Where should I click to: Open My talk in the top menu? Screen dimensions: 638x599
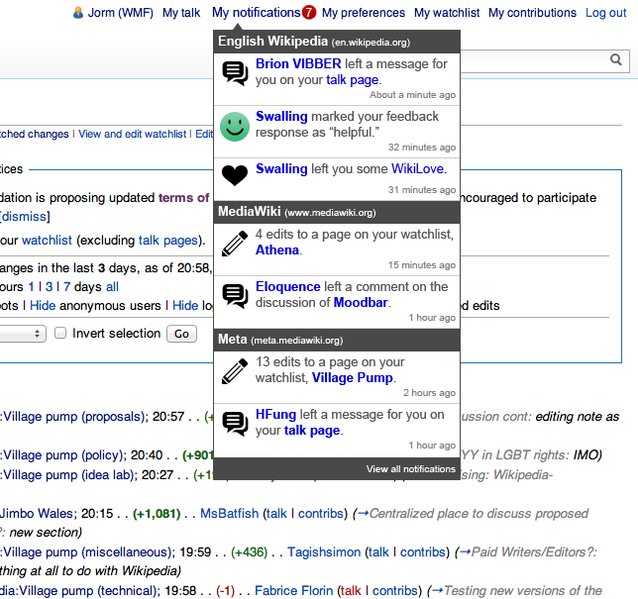(181, 13)
